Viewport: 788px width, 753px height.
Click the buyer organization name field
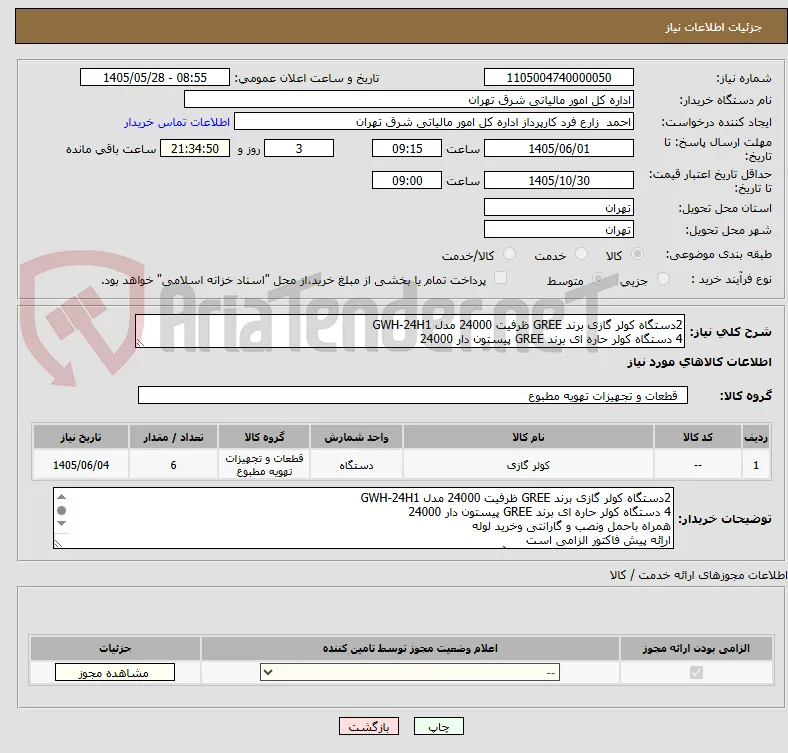click(x=409, y=100)
